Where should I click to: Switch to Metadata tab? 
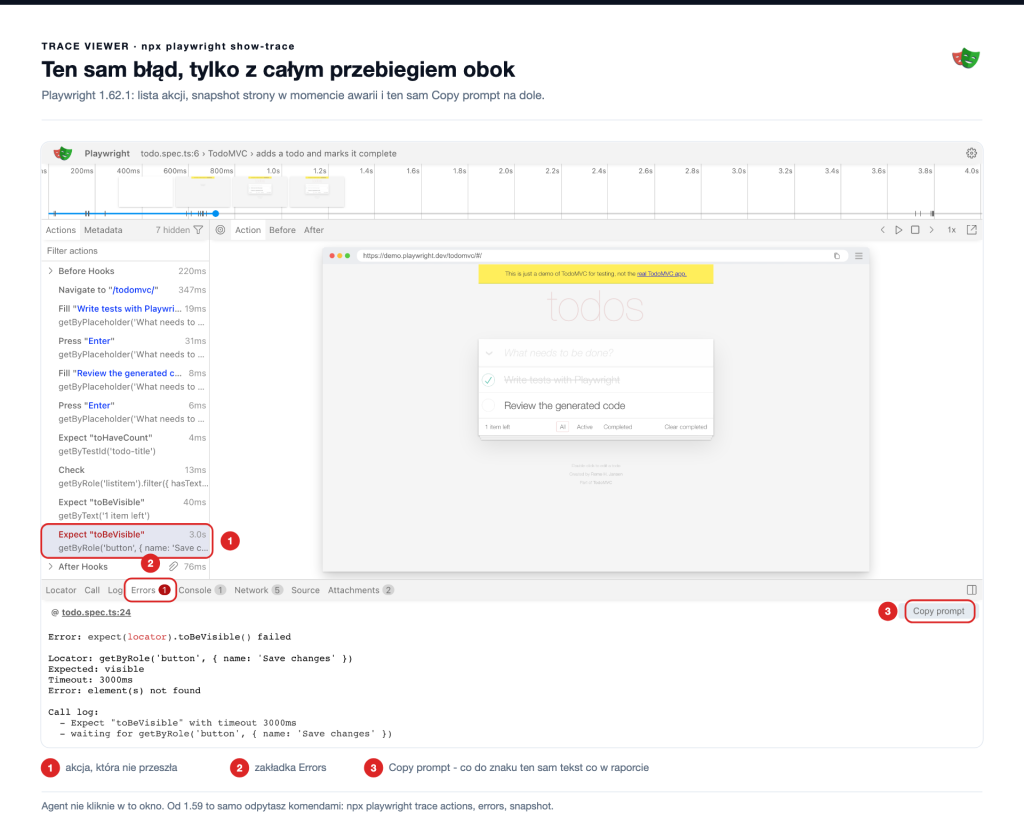pos(103,230)
